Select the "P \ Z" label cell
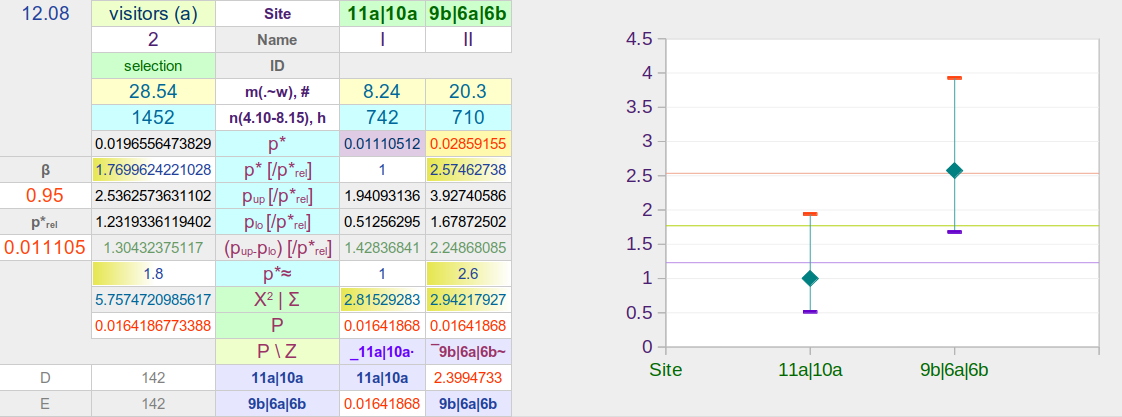This screenshot has height=417, width=1122. 277,351
